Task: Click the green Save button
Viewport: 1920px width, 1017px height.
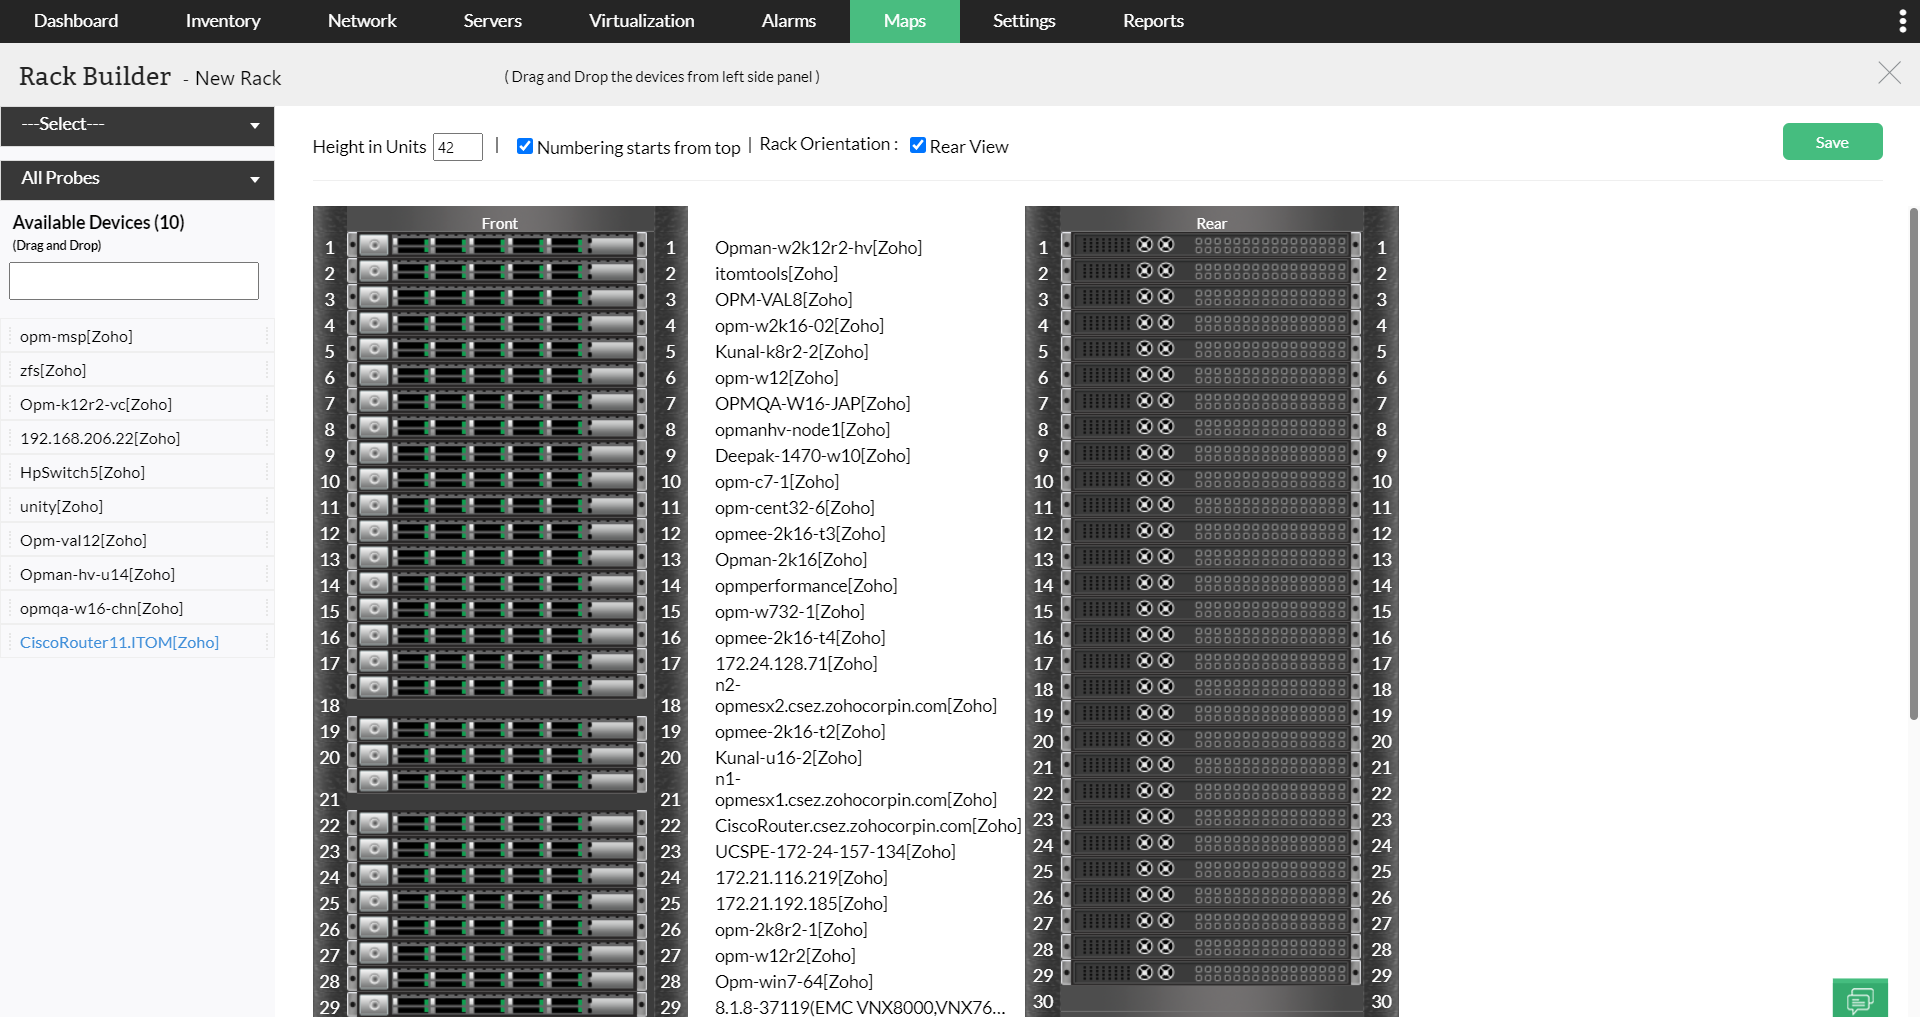Action: 1832,142
